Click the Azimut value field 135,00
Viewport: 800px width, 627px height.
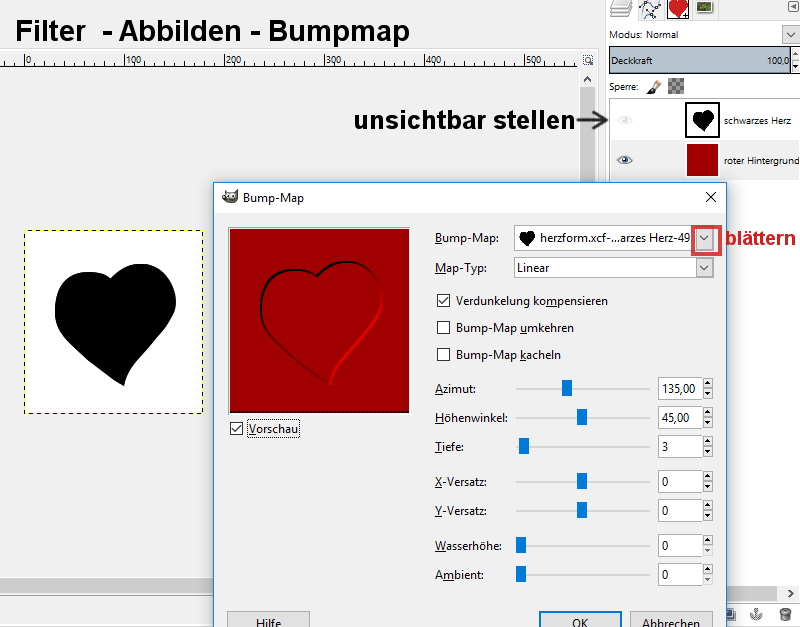point(680,389)
